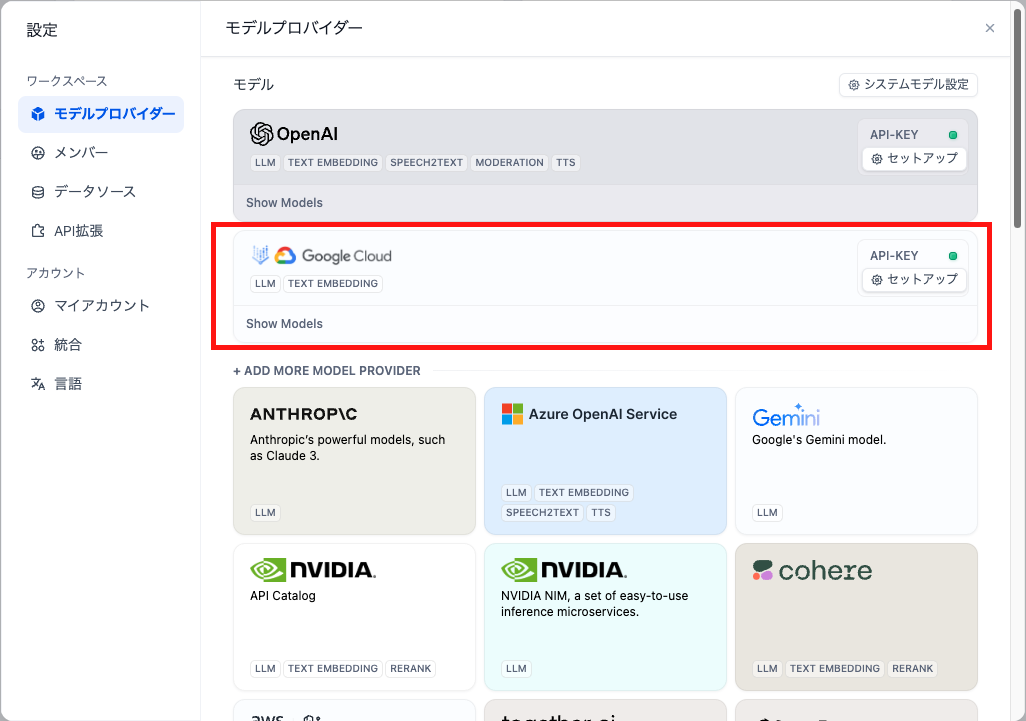Click the cube icon beside モデルプロバイダー
This screenshot has width=1026, height=721.
coord(38,114)
